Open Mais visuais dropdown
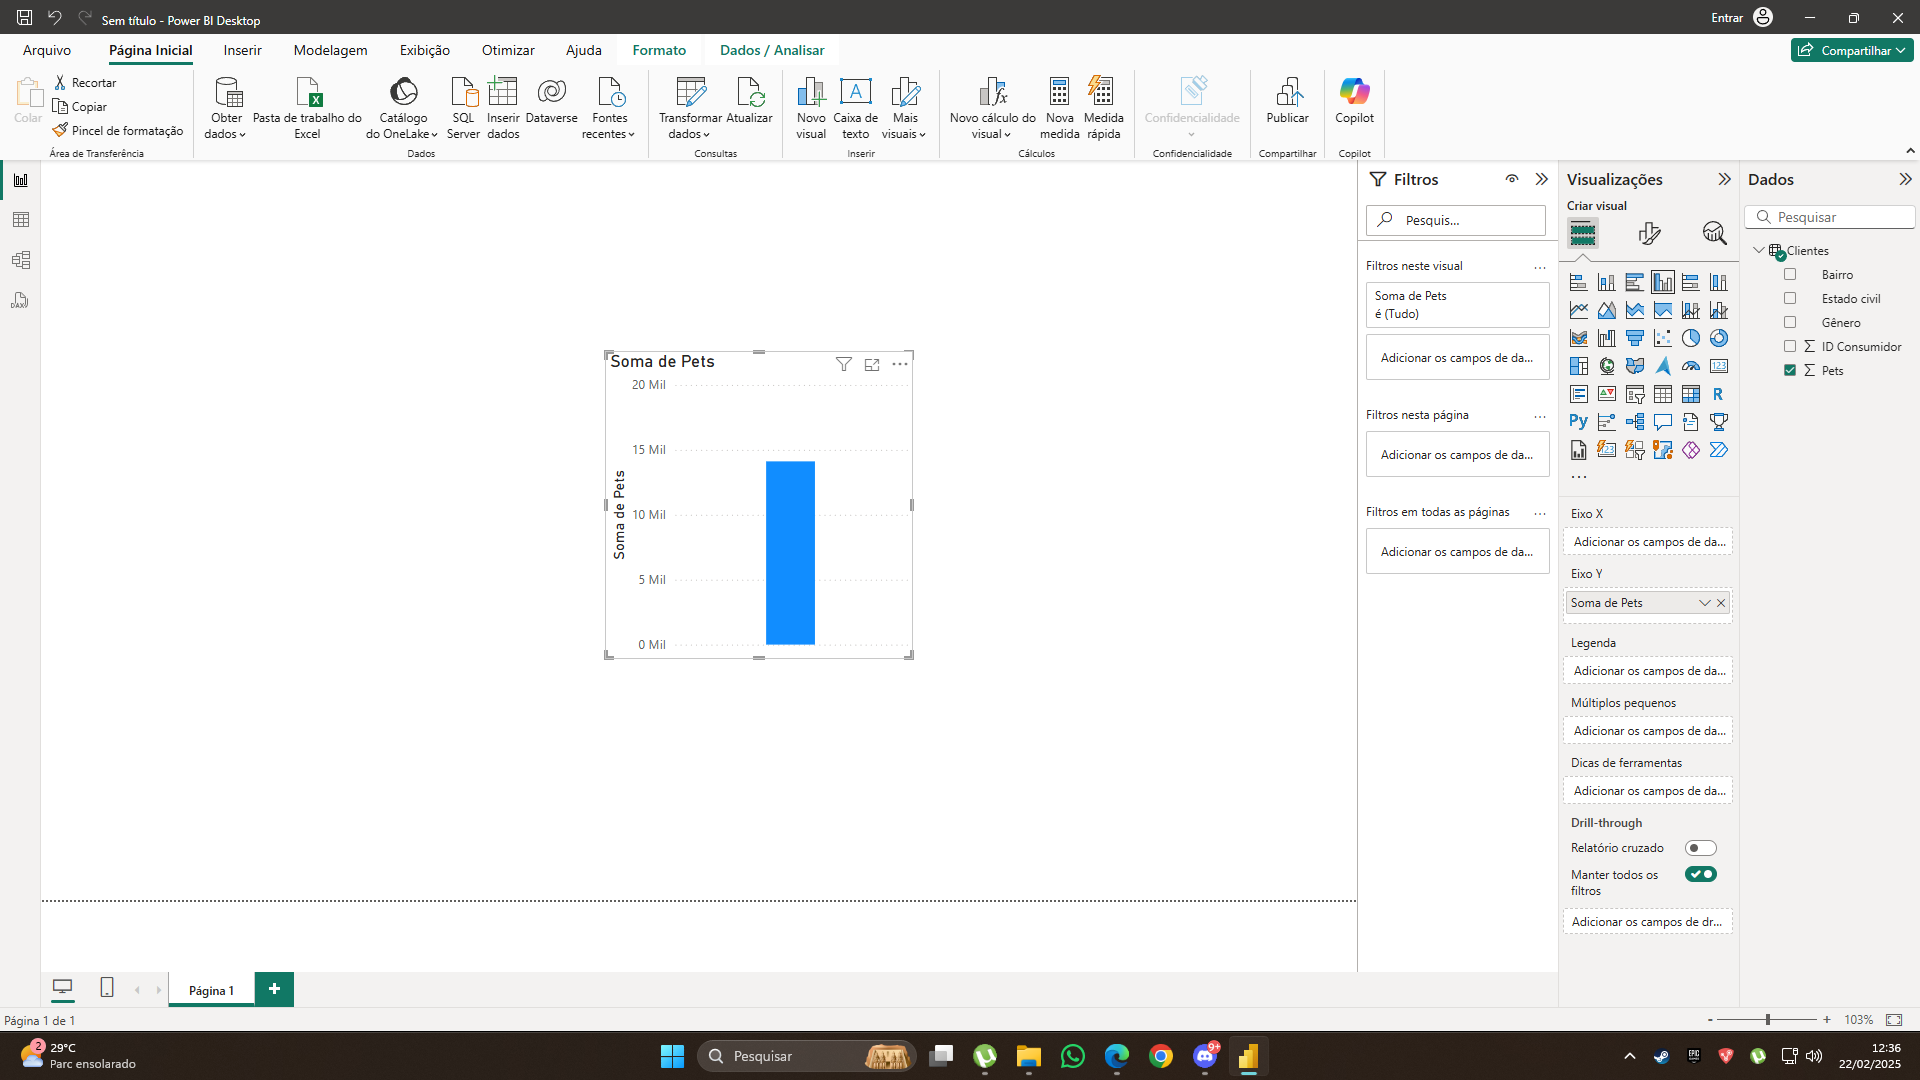 coord(904,107)
